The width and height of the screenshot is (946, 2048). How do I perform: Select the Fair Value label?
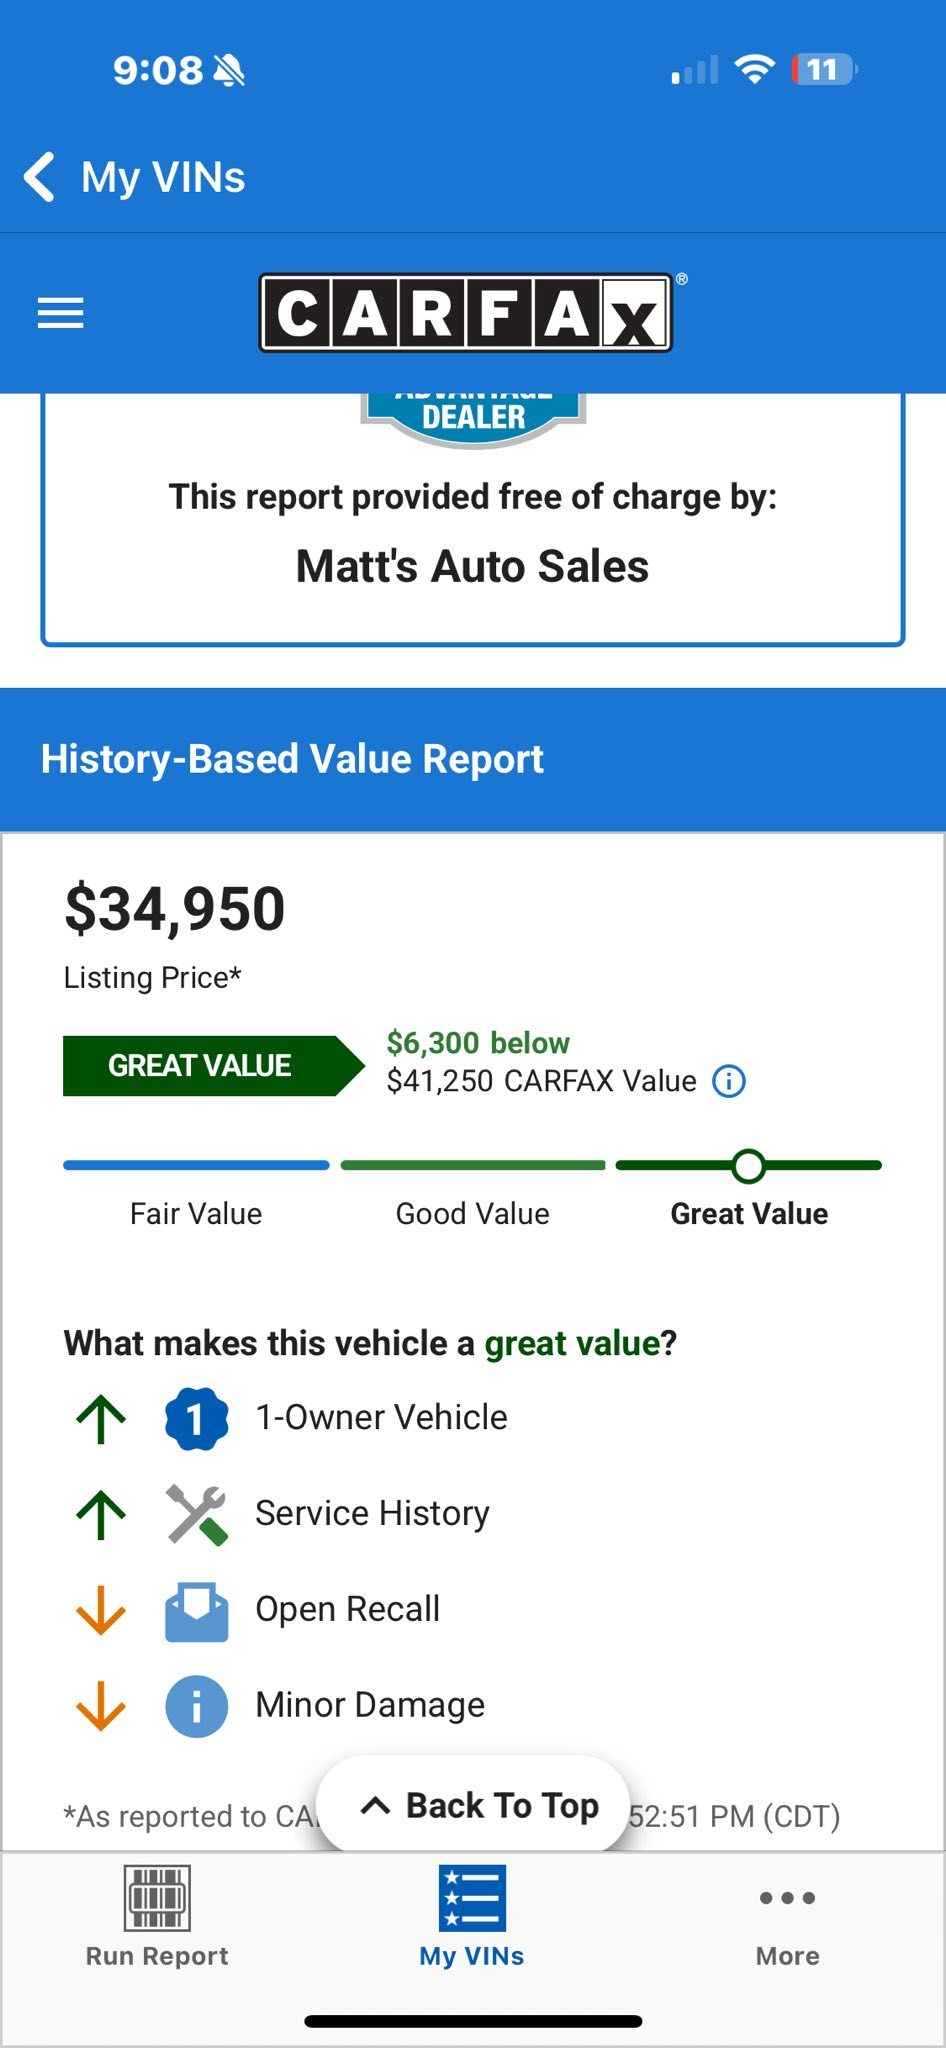(x=196, y=1214)
